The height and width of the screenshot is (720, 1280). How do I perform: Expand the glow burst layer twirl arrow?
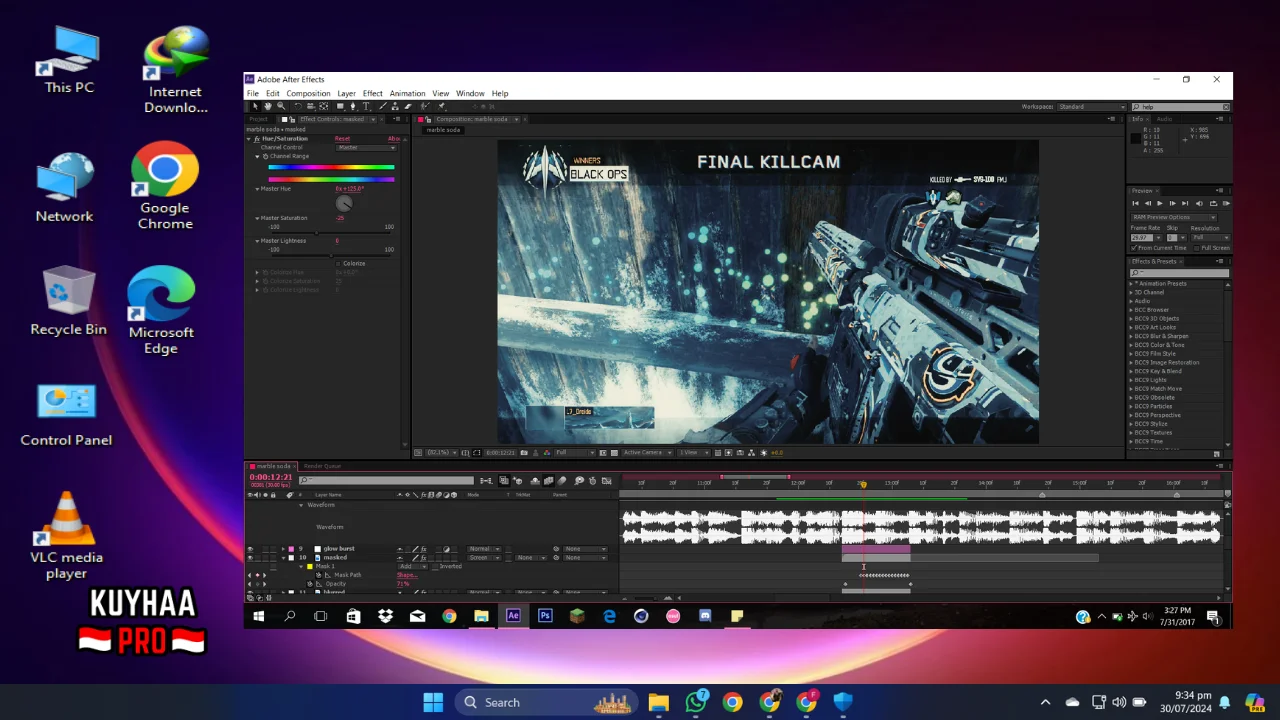point(283,549)
